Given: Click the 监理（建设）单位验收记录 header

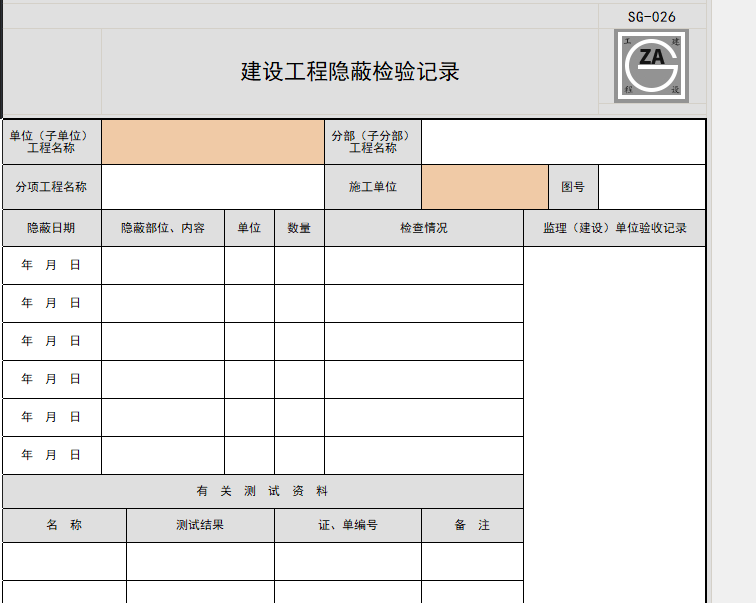Looking at the screenshot, I should click(614, 228).
